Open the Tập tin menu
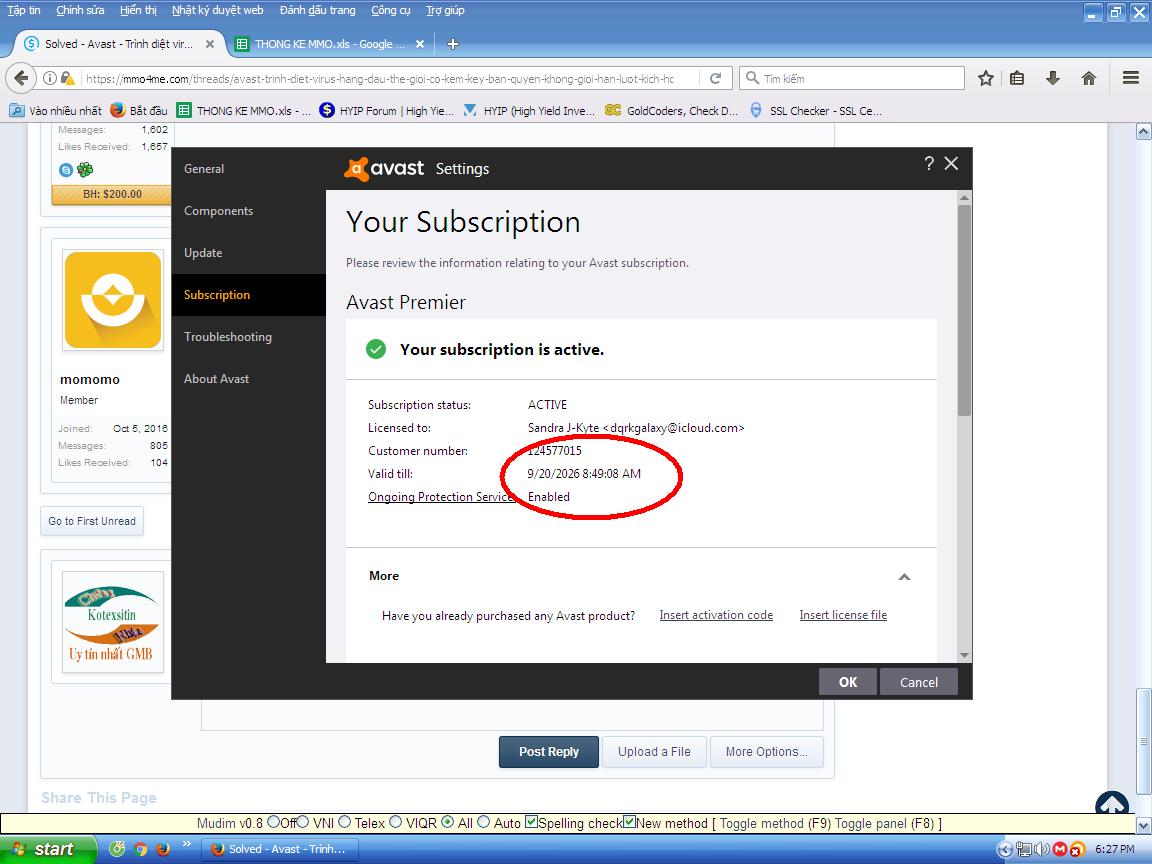 (24, 10)
